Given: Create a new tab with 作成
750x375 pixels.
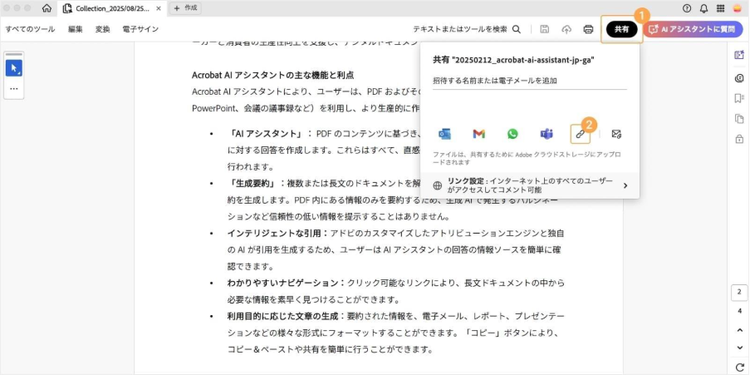Looking at the screenshot, I should (x=186, y=8).
